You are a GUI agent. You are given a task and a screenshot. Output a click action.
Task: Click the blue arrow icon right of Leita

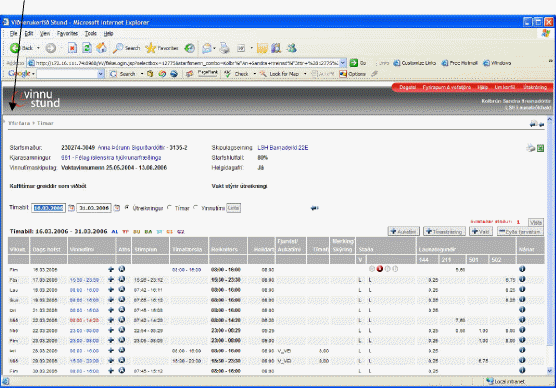click(x=314, y=208)
